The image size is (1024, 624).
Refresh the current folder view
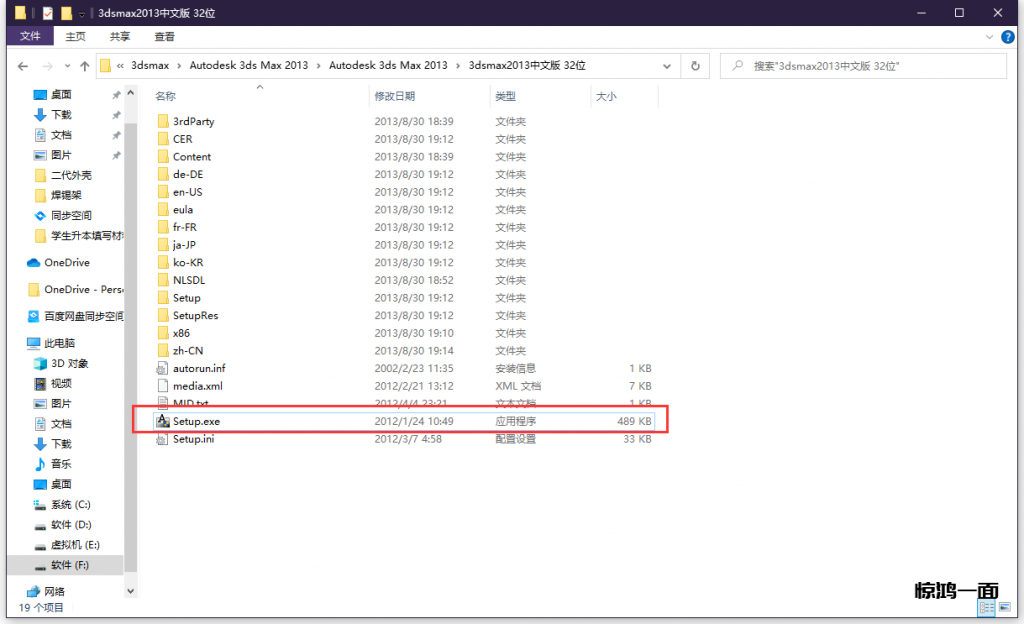pos(695,66)
